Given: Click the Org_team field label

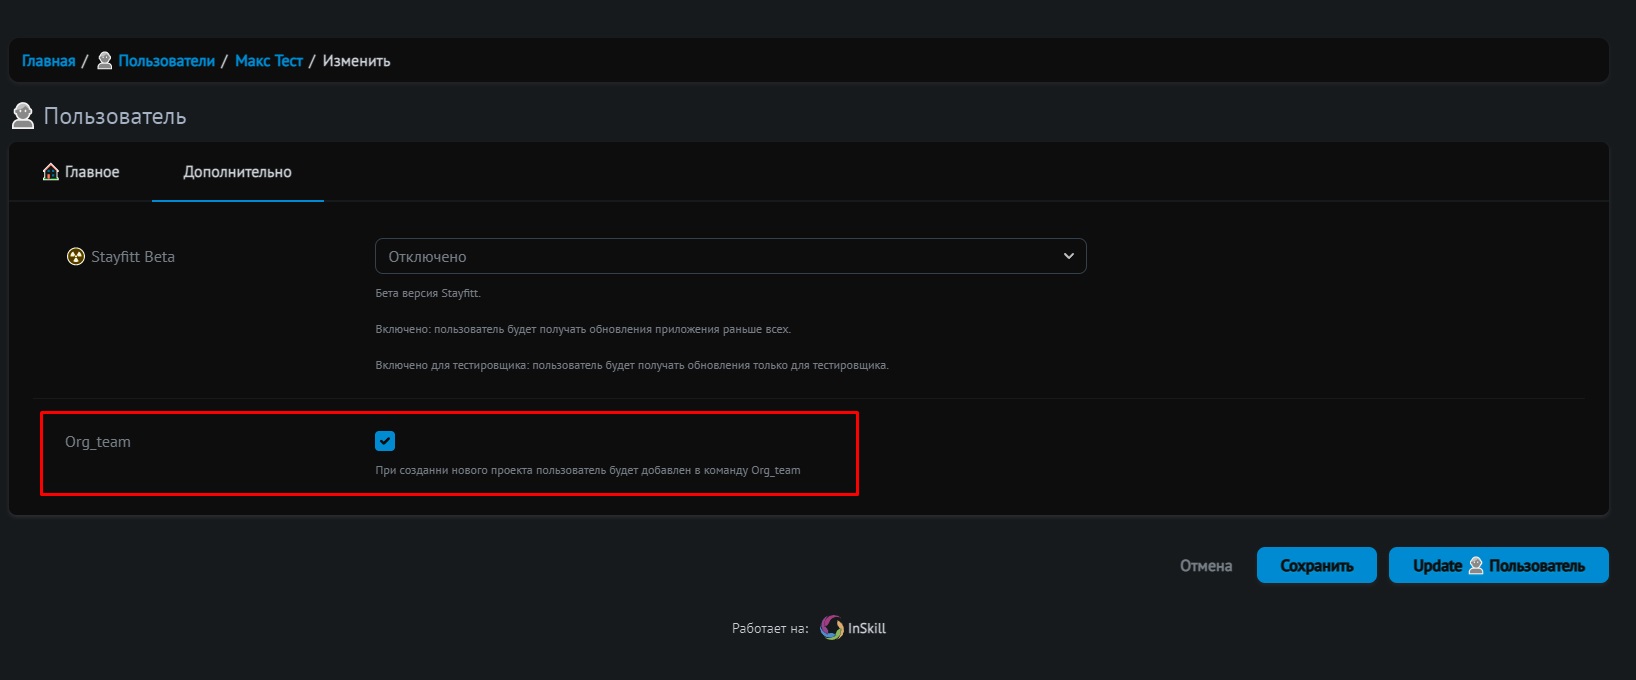Looking at the screenshot, I should click(x=98, y=442).
